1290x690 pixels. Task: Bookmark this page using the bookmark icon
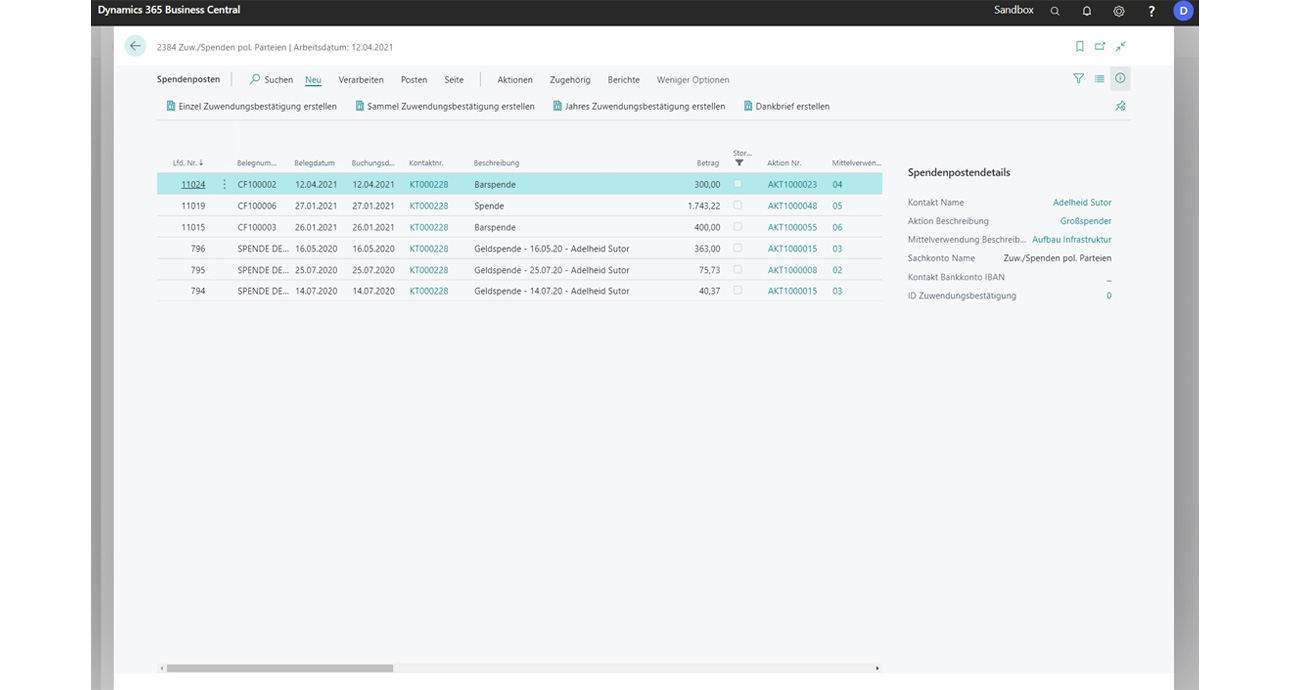[x=1078, y=46]
